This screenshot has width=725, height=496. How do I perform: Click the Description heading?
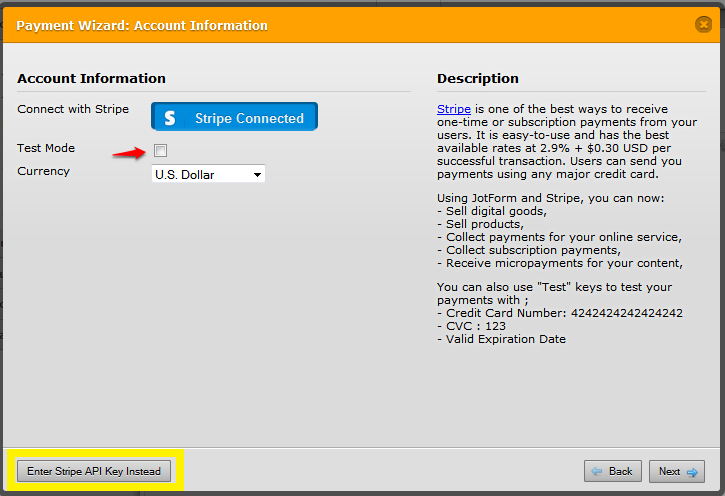[x=478, y=79]
